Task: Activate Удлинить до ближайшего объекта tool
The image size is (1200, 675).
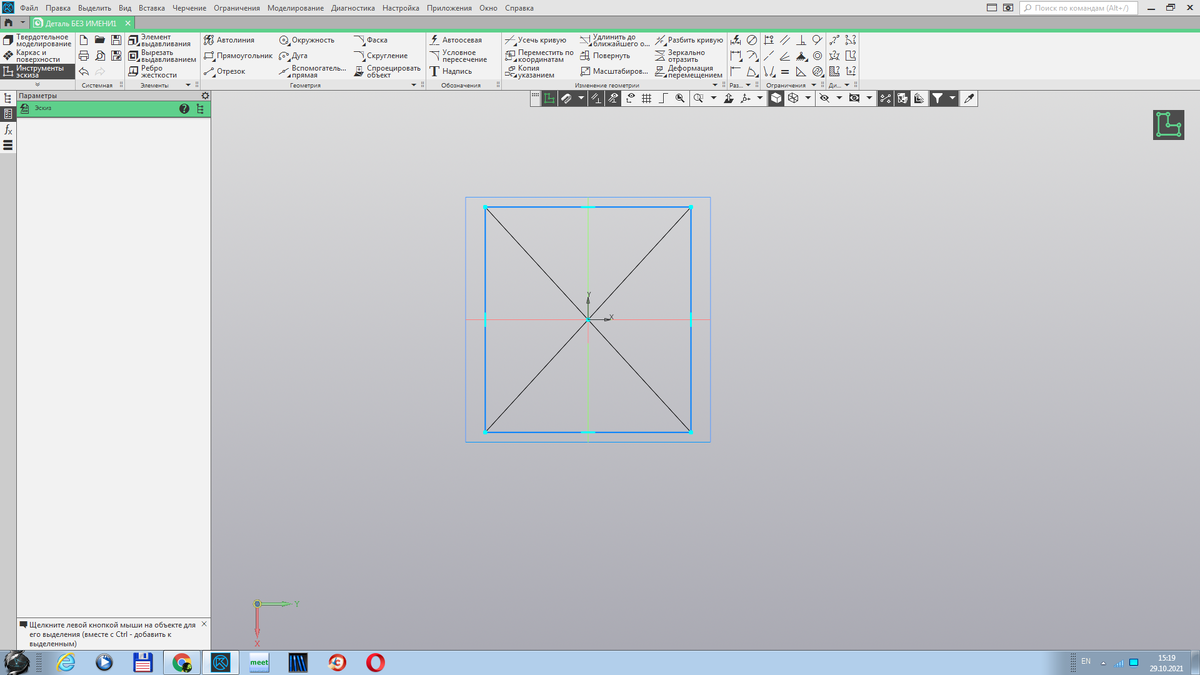Action: pos(614,40)
